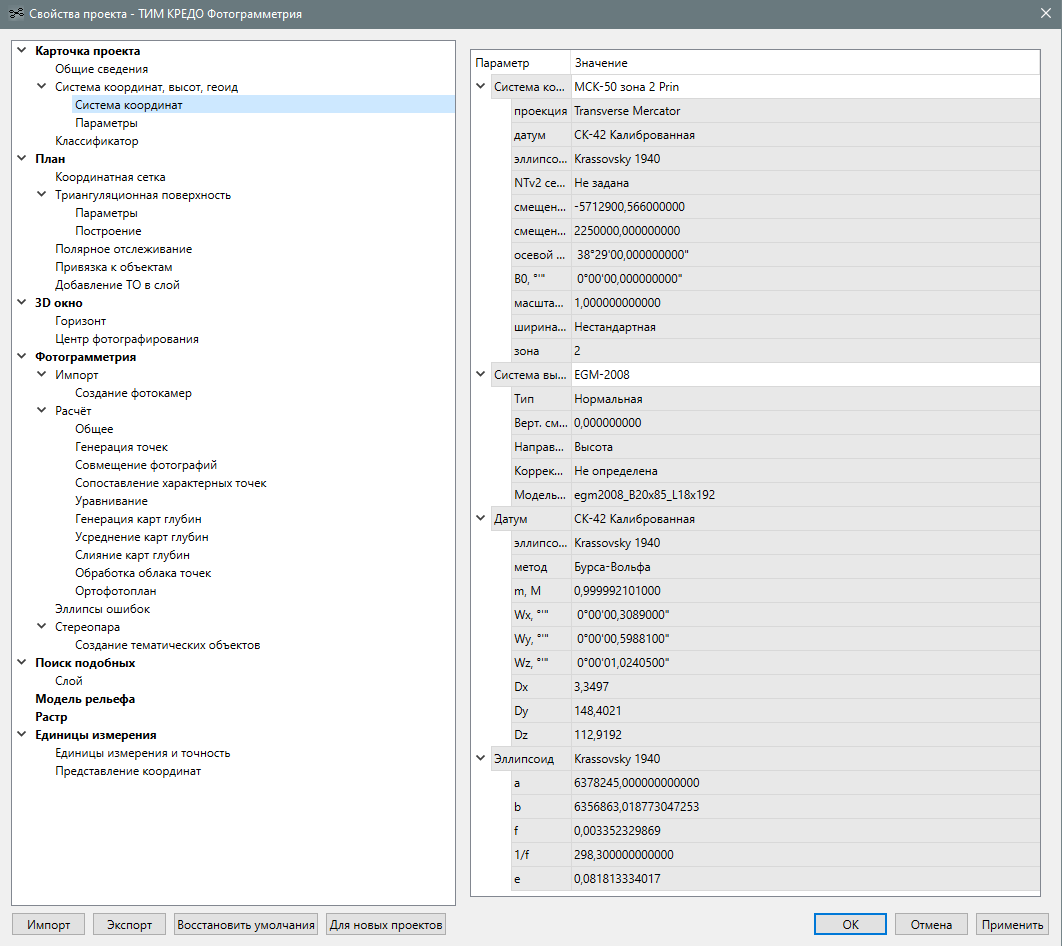Open Построение under Триангуляционная поверхность
Screen dimensions: 1062x946
click(108, 231)
